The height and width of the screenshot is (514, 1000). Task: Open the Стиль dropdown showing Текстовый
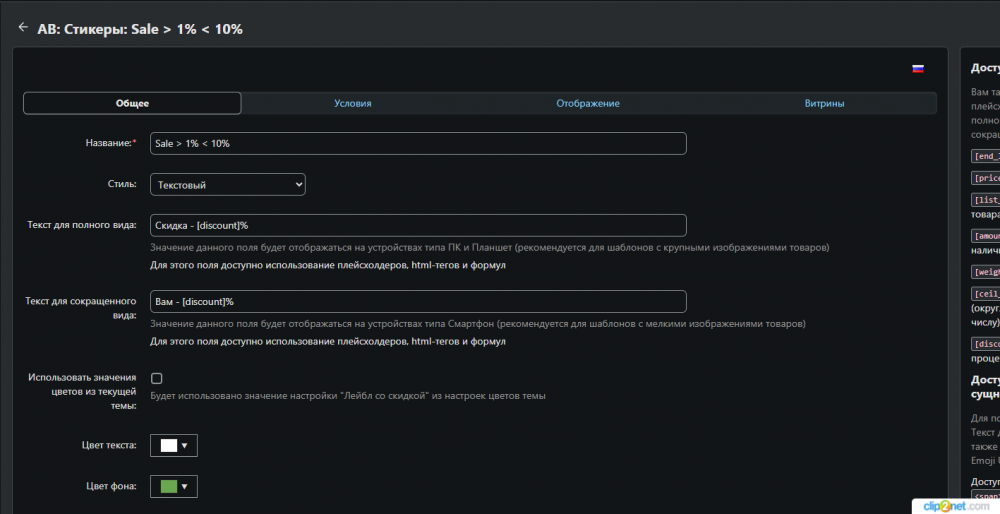(228, 184)
